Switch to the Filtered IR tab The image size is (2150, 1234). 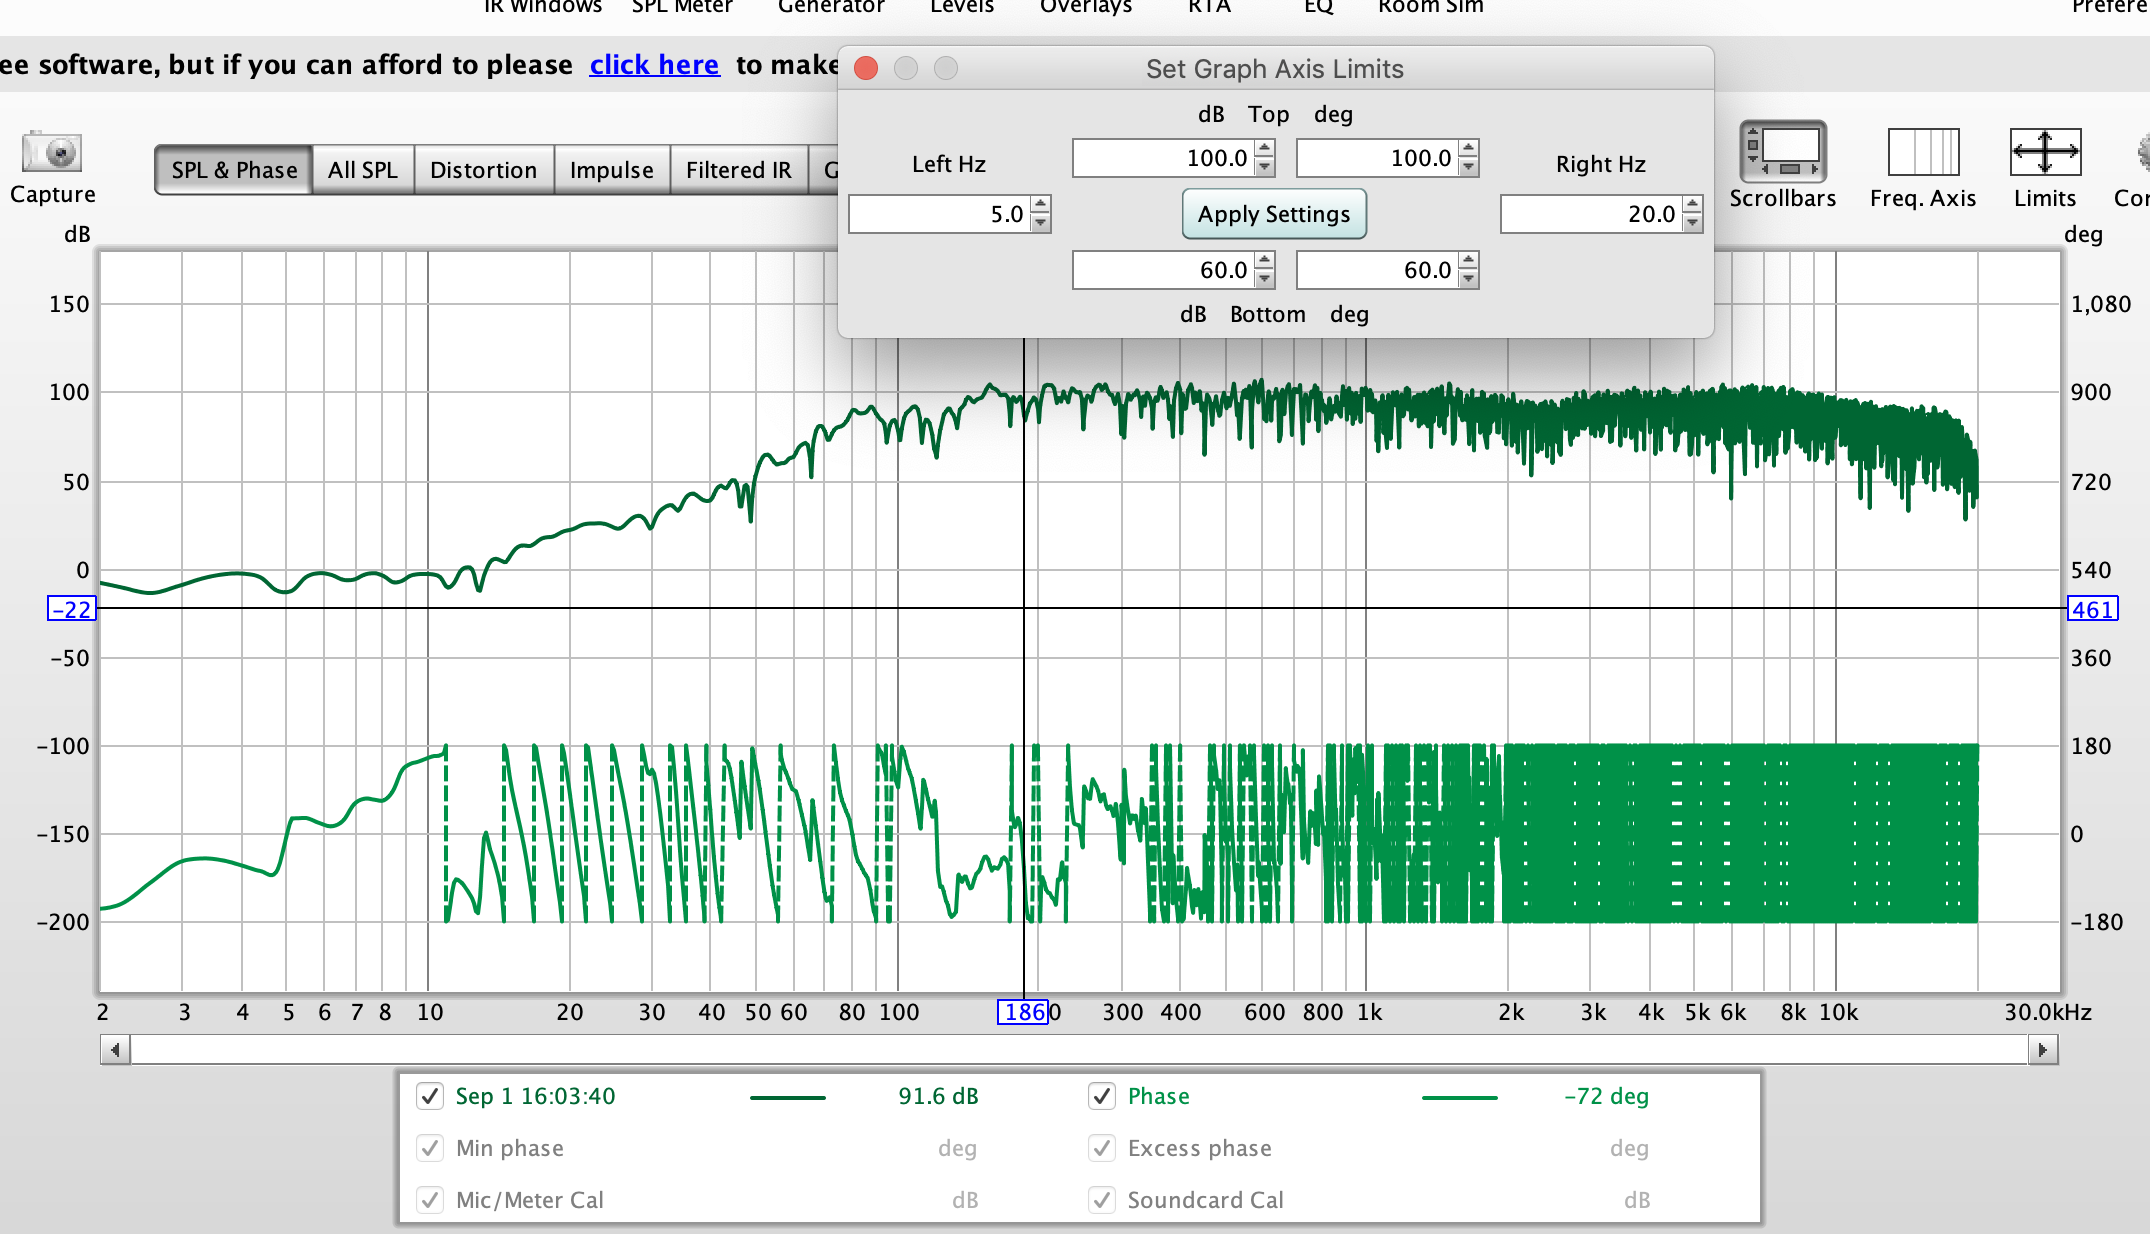pos(739,170)
